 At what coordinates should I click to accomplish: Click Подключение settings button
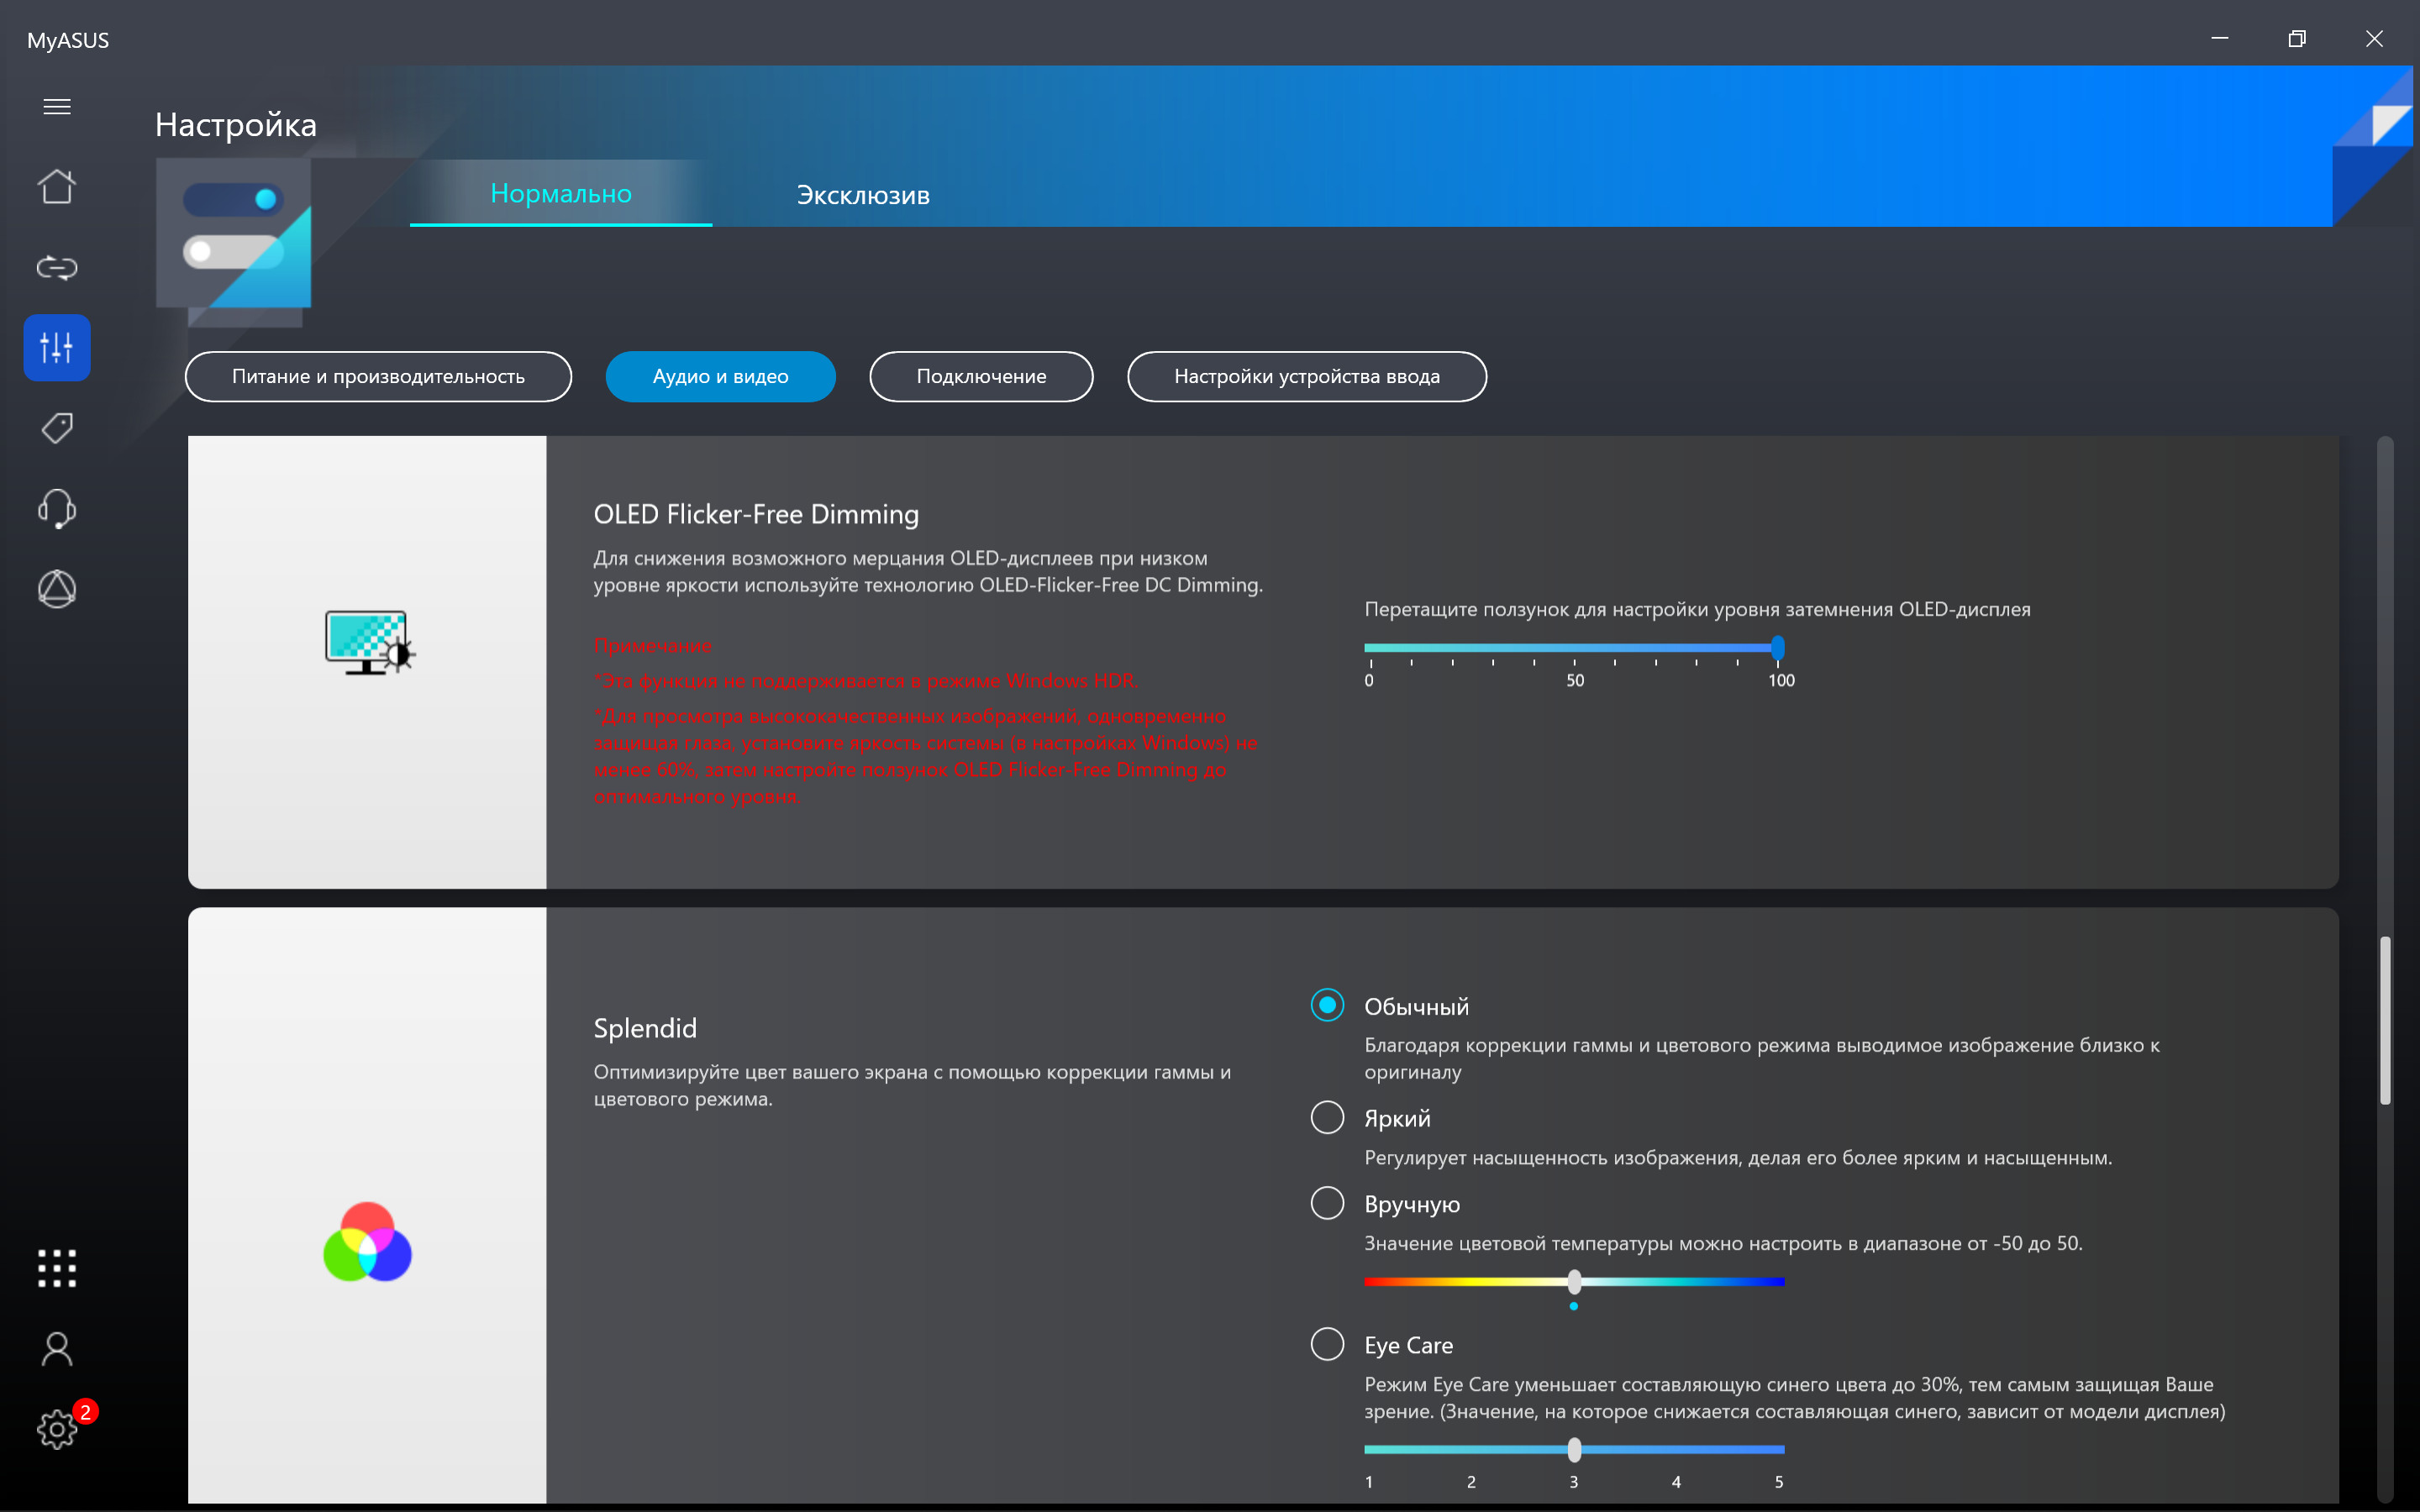(x=982, y=375)
